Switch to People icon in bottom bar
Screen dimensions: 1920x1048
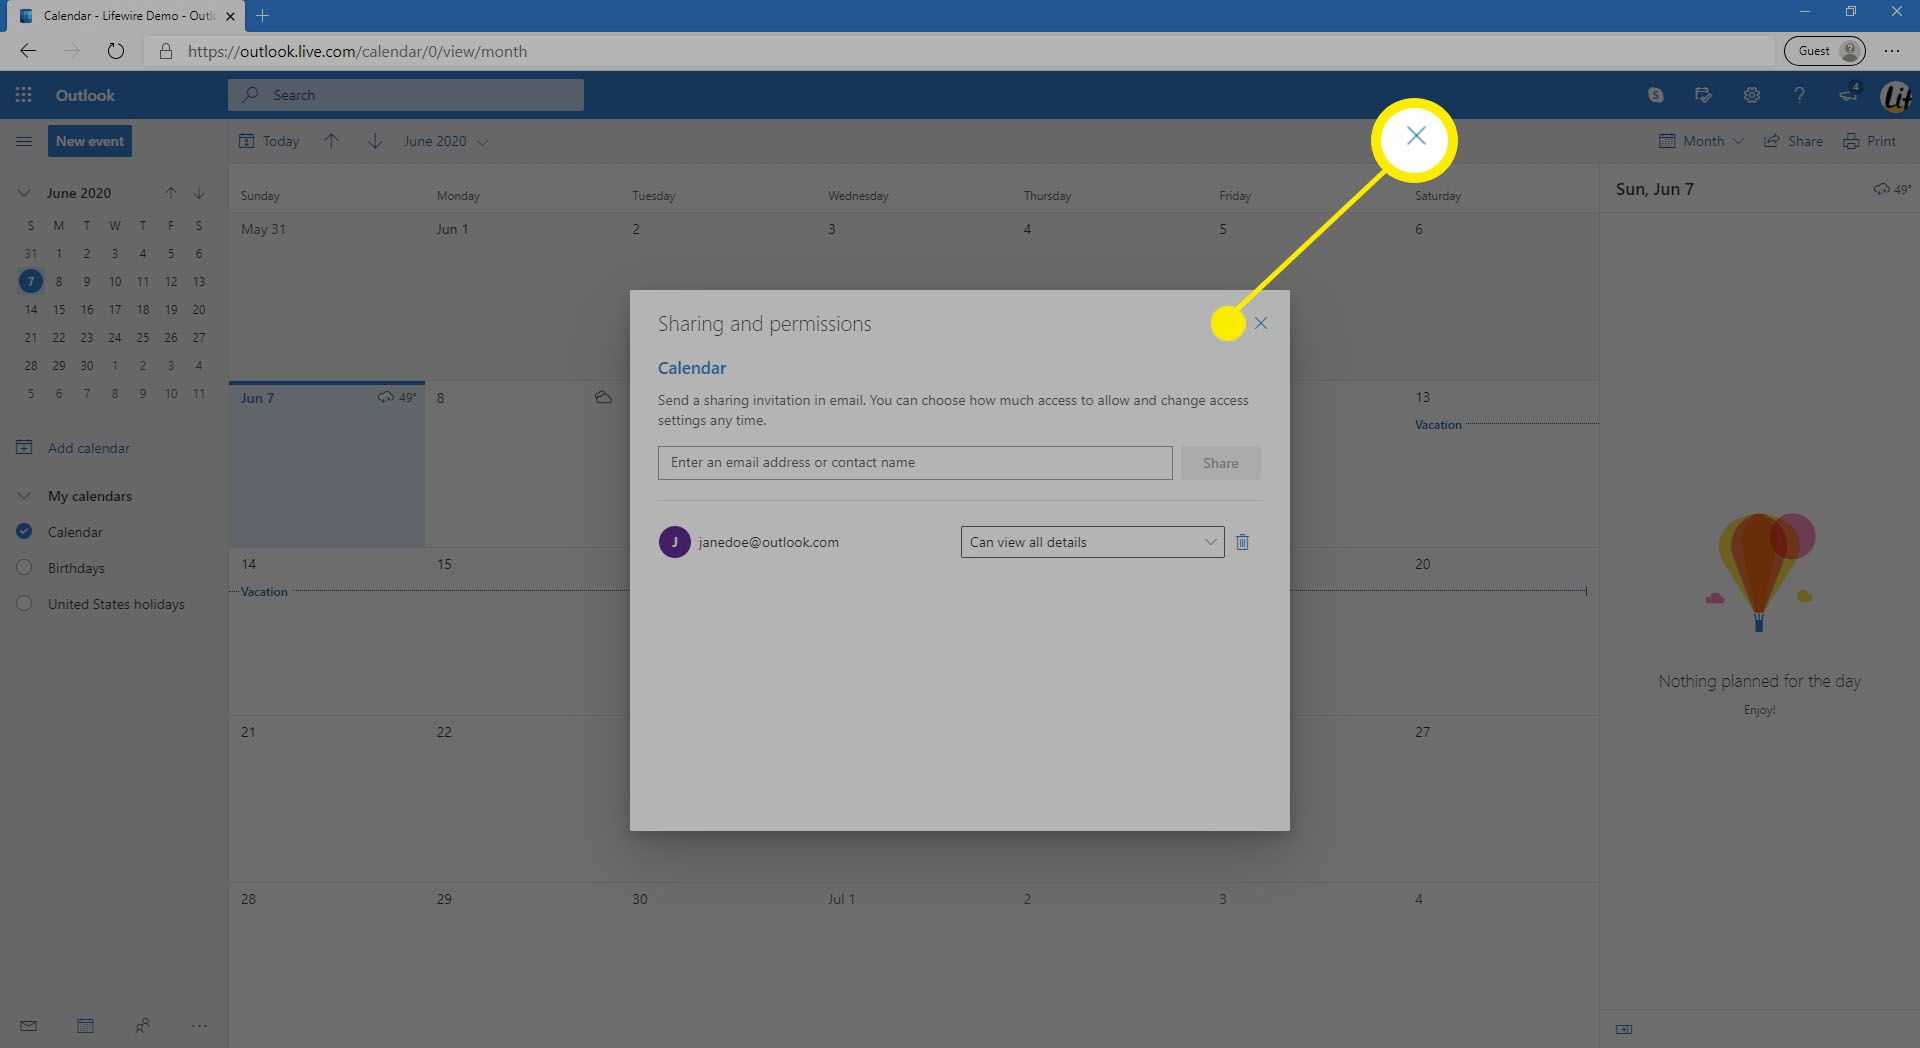tap(142, 1026)
